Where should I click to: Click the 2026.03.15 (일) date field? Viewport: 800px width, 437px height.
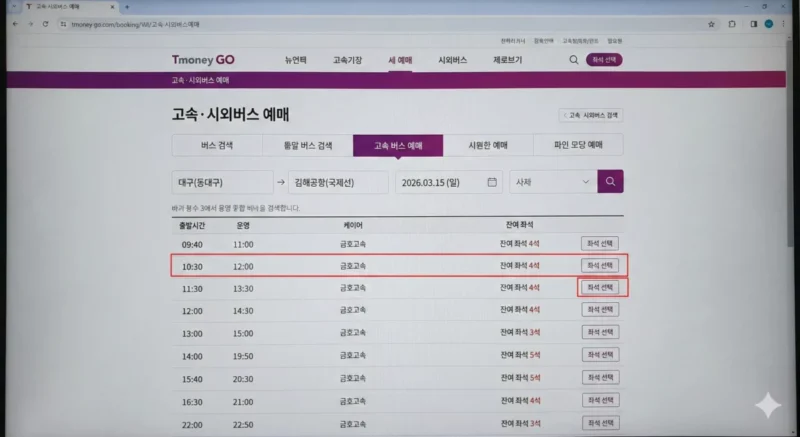pyautogui.click(x=449, y=182)
